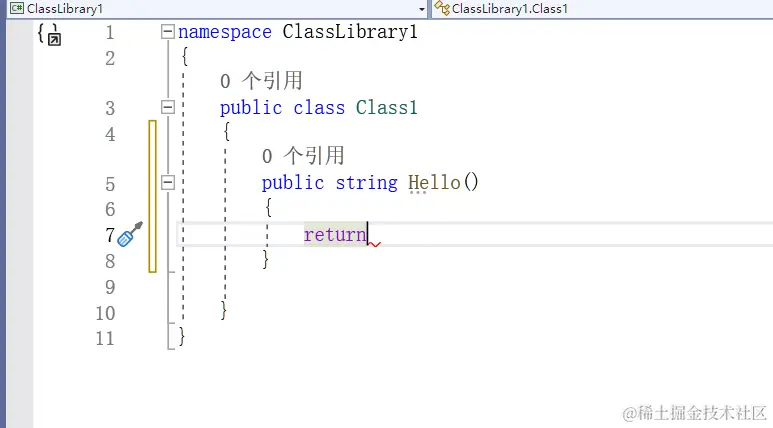Click the 'namespace' keyword on line 1
The width and height of the screenshot is (773, 428).
click(225, 33)
